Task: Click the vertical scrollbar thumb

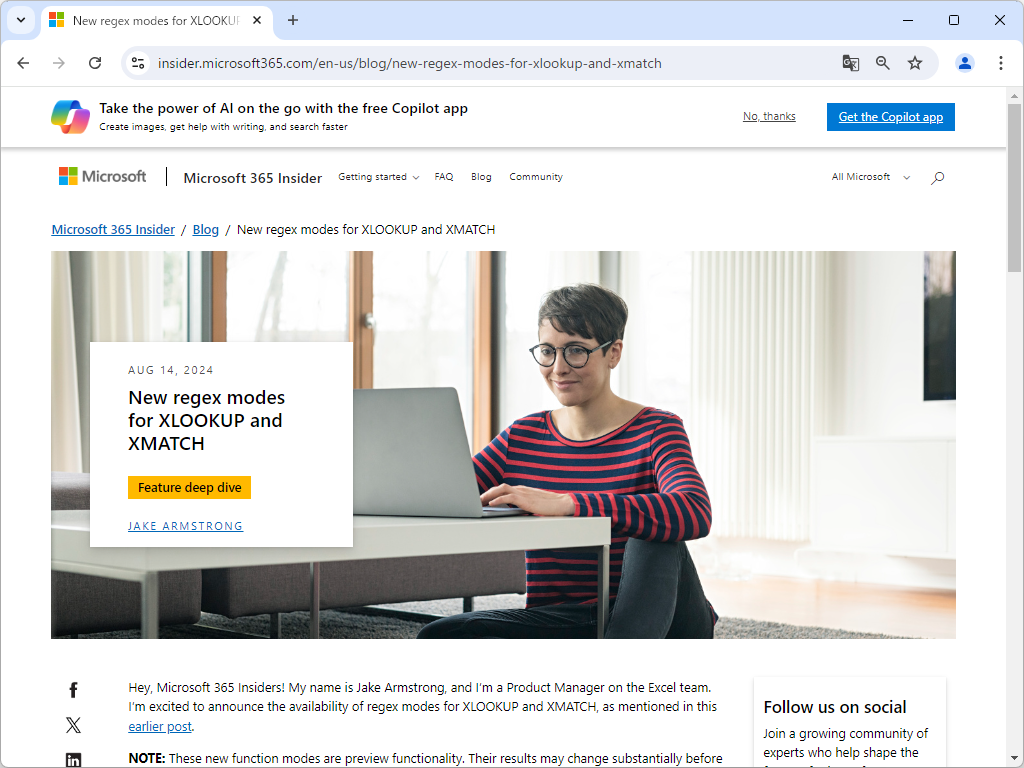Action: coord(1014,187)
